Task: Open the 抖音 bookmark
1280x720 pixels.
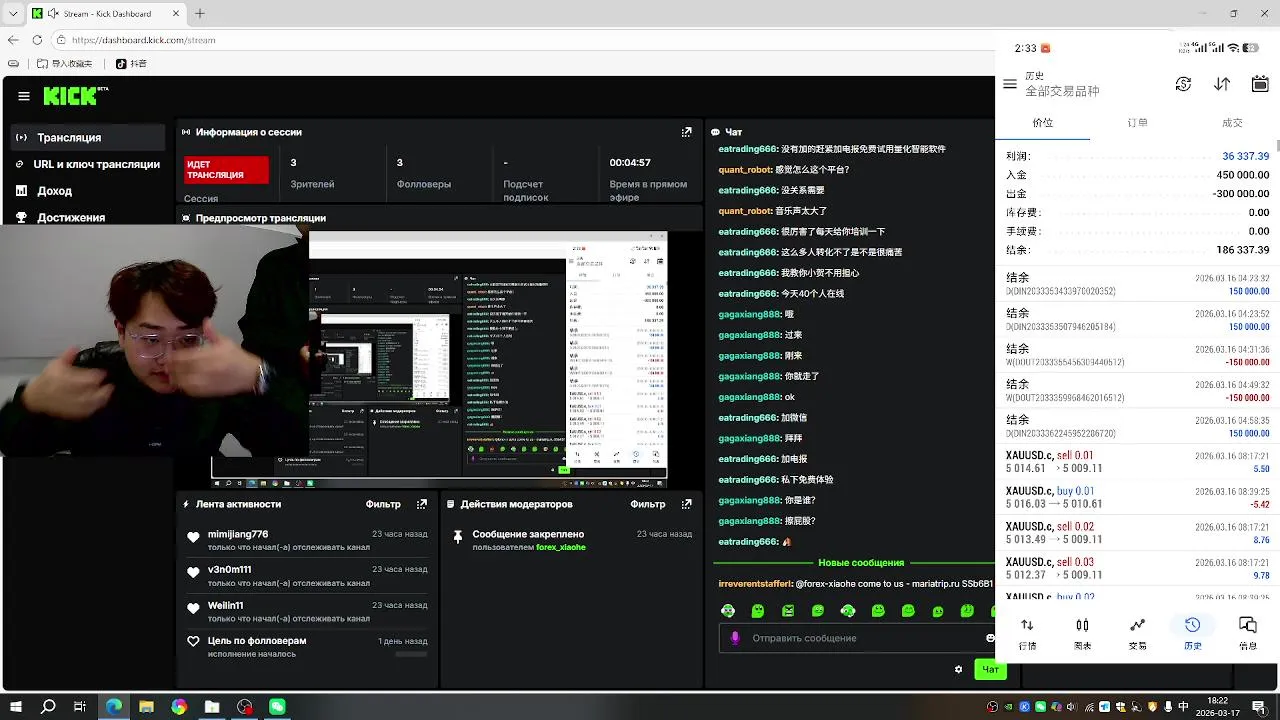Action: [131, 64]
